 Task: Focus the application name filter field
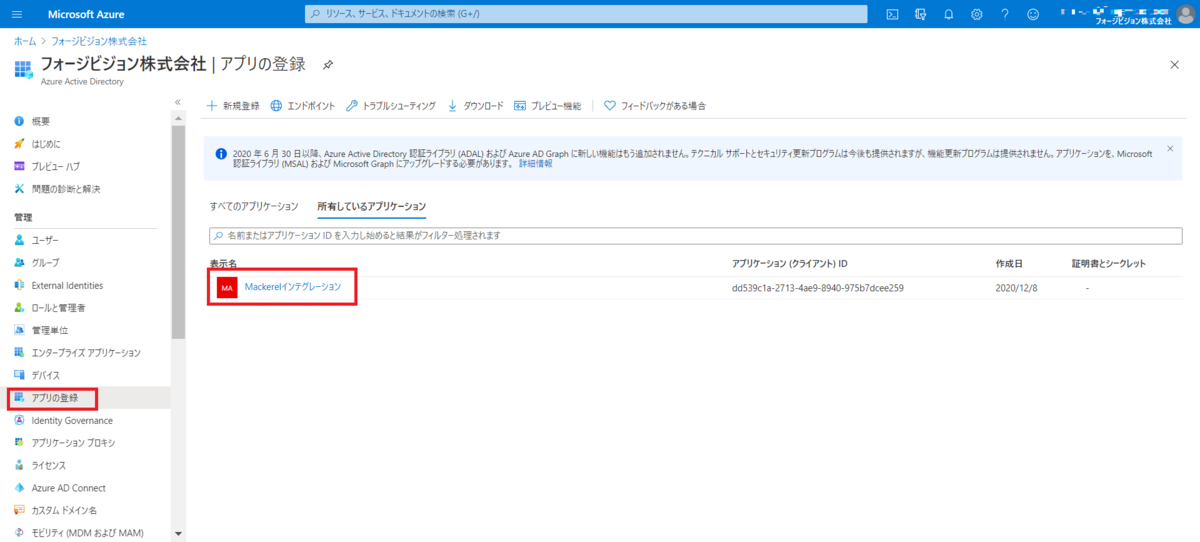[695, 235]
